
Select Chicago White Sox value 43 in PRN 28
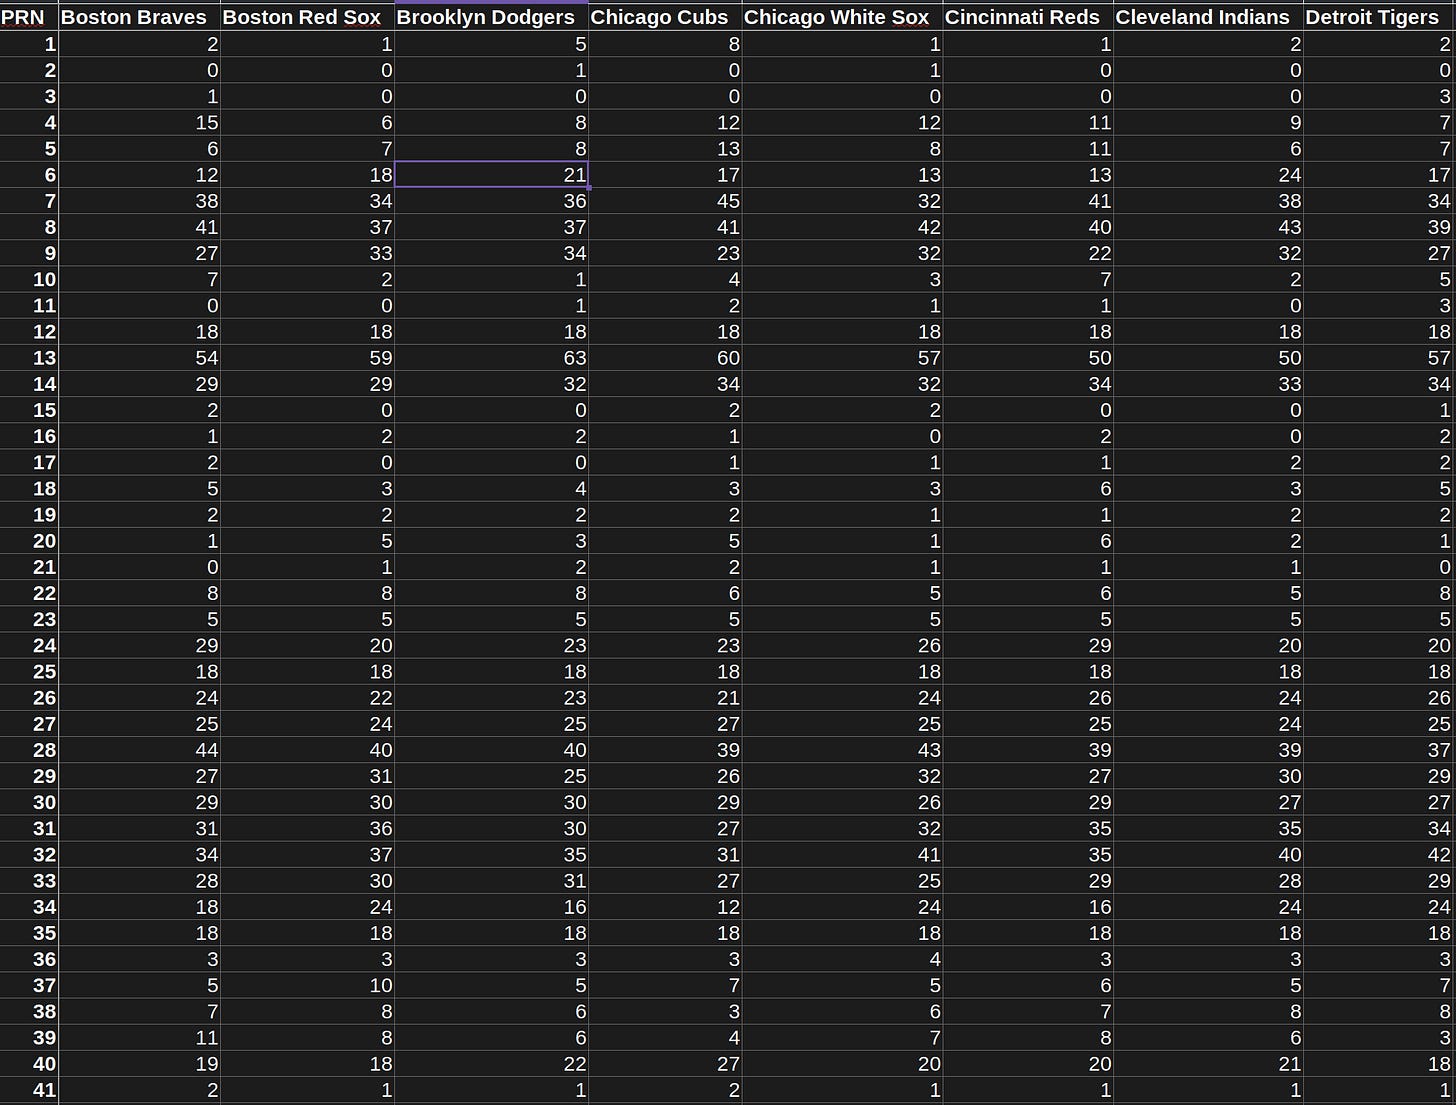tap(843, 749)
